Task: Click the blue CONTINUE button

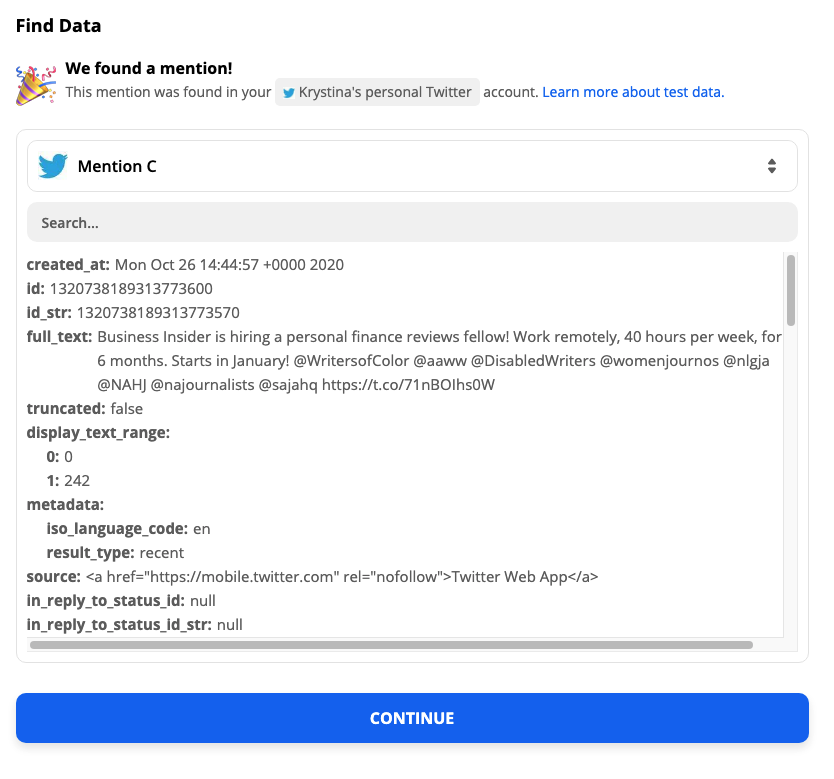Action: (x=412, y=718)
